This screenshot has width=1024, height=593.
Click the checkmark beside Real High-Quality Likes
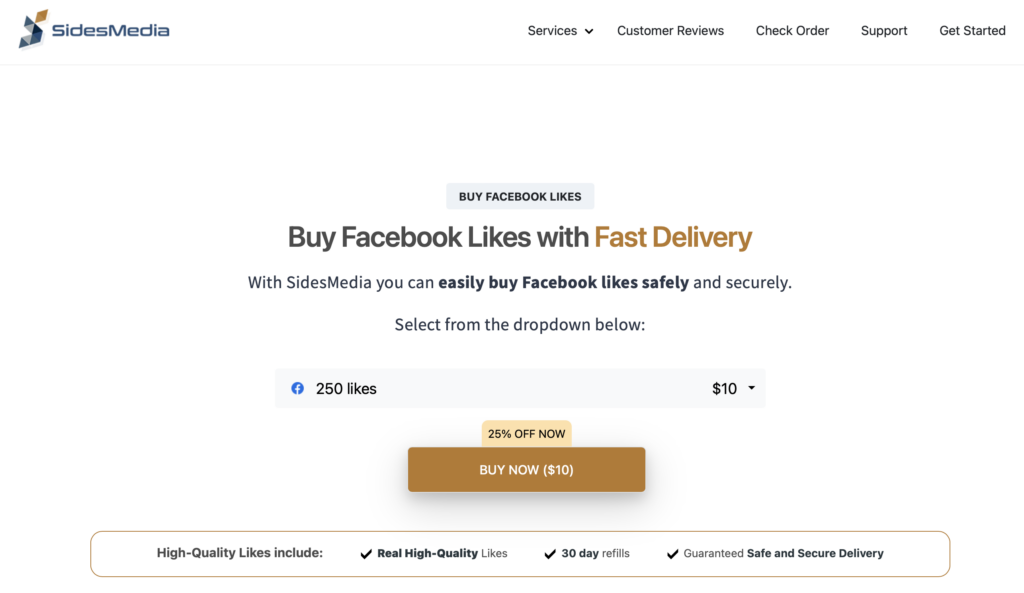click(x=366, y=554)
